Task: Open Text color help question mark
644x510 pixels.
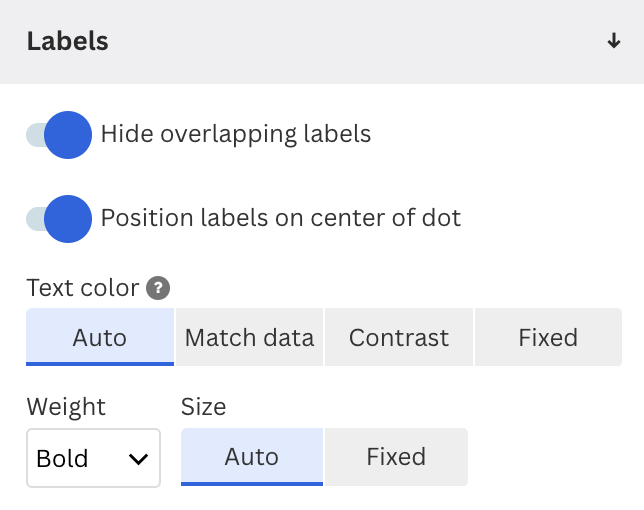Action: (x=158, y=288)
